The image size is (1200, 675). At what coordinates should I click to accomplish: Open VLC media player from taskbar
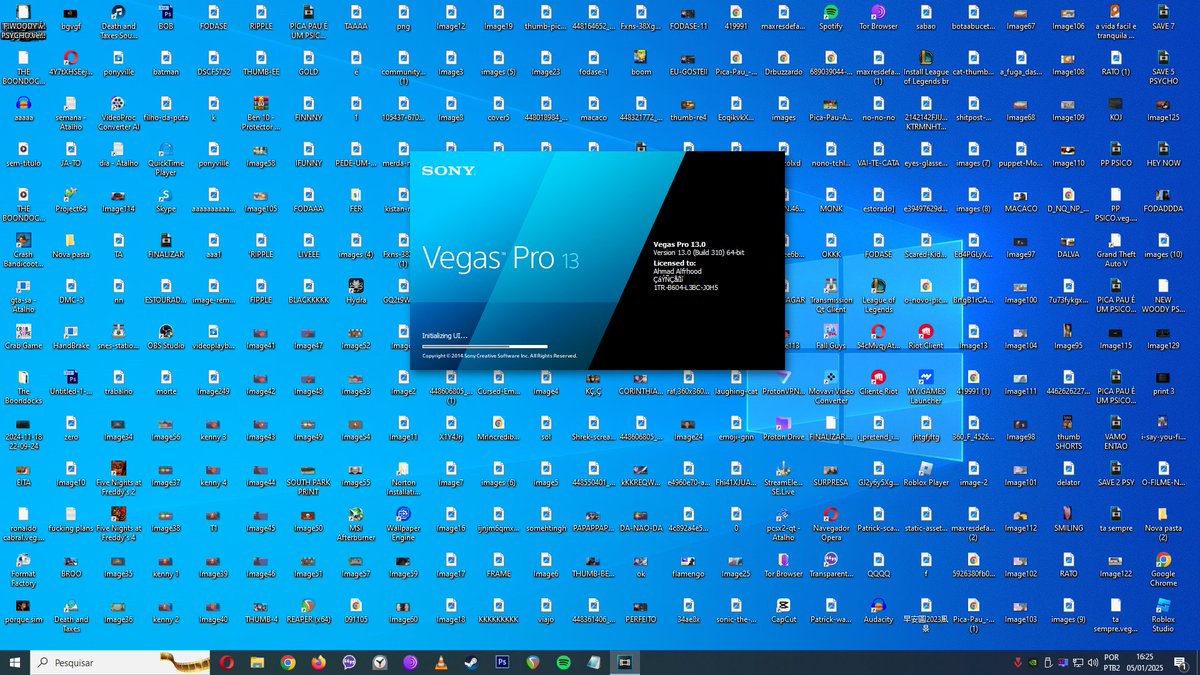(442, 662)
